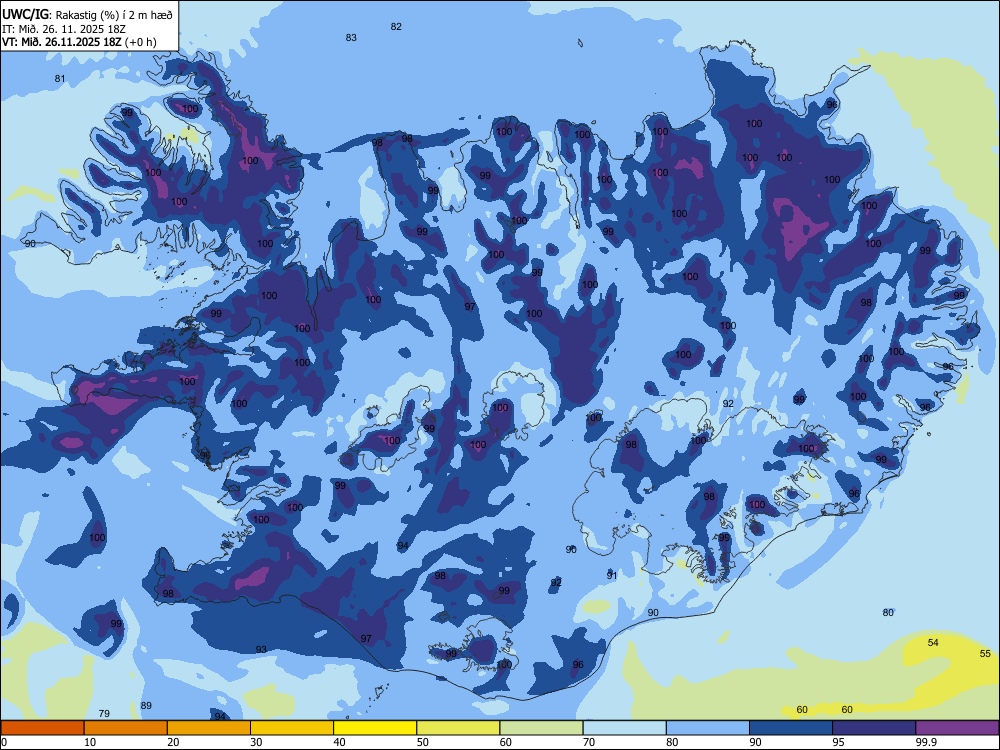The image size is (1000, 750).
Task: Click the 20–30 amber legend swatch
Action: pyautogui.click(x=209, y=728)
